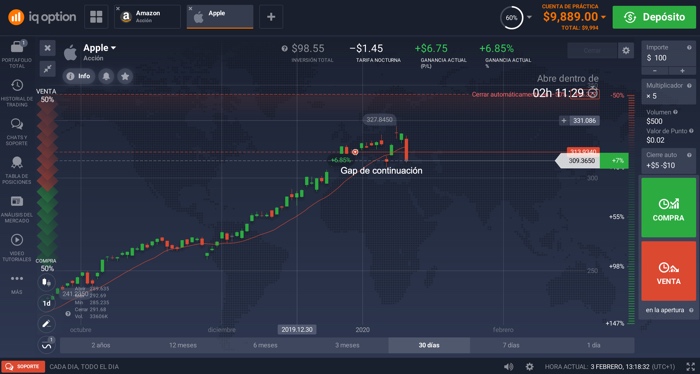This screenshot has height=374, width=700.
Task: Close the chart panel with X icon
Action: (47, 48)
